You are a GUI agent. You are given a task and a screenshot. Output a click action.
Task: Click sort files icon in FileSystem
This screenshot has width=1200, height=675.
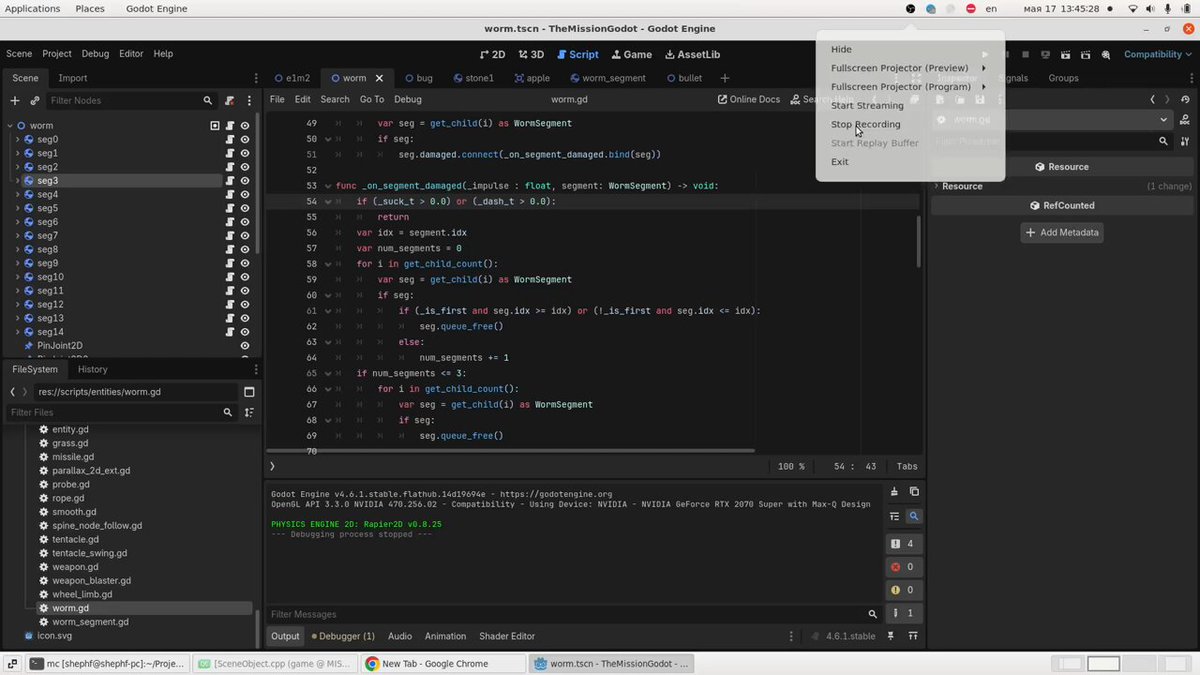click(249, 412)
